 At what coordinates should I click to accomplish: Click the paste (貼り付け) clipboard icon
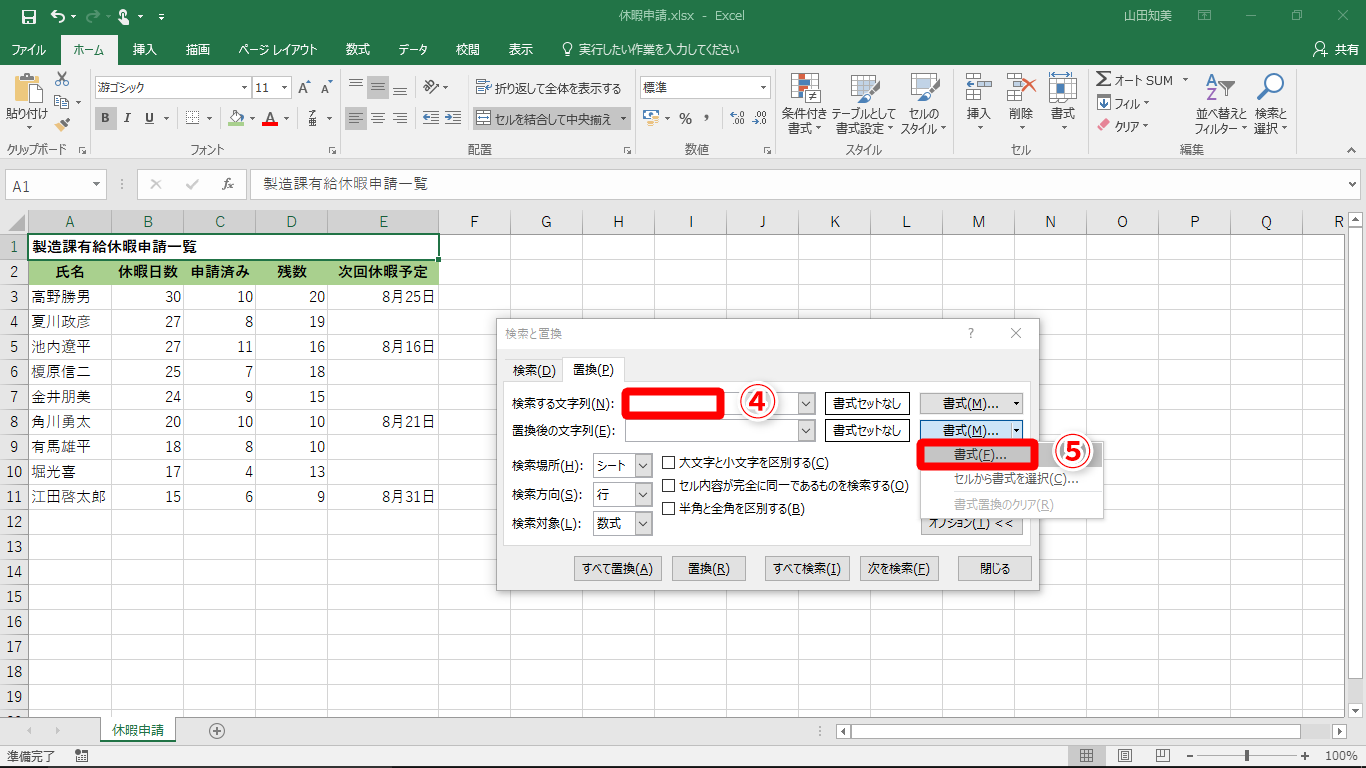point(27,90)
